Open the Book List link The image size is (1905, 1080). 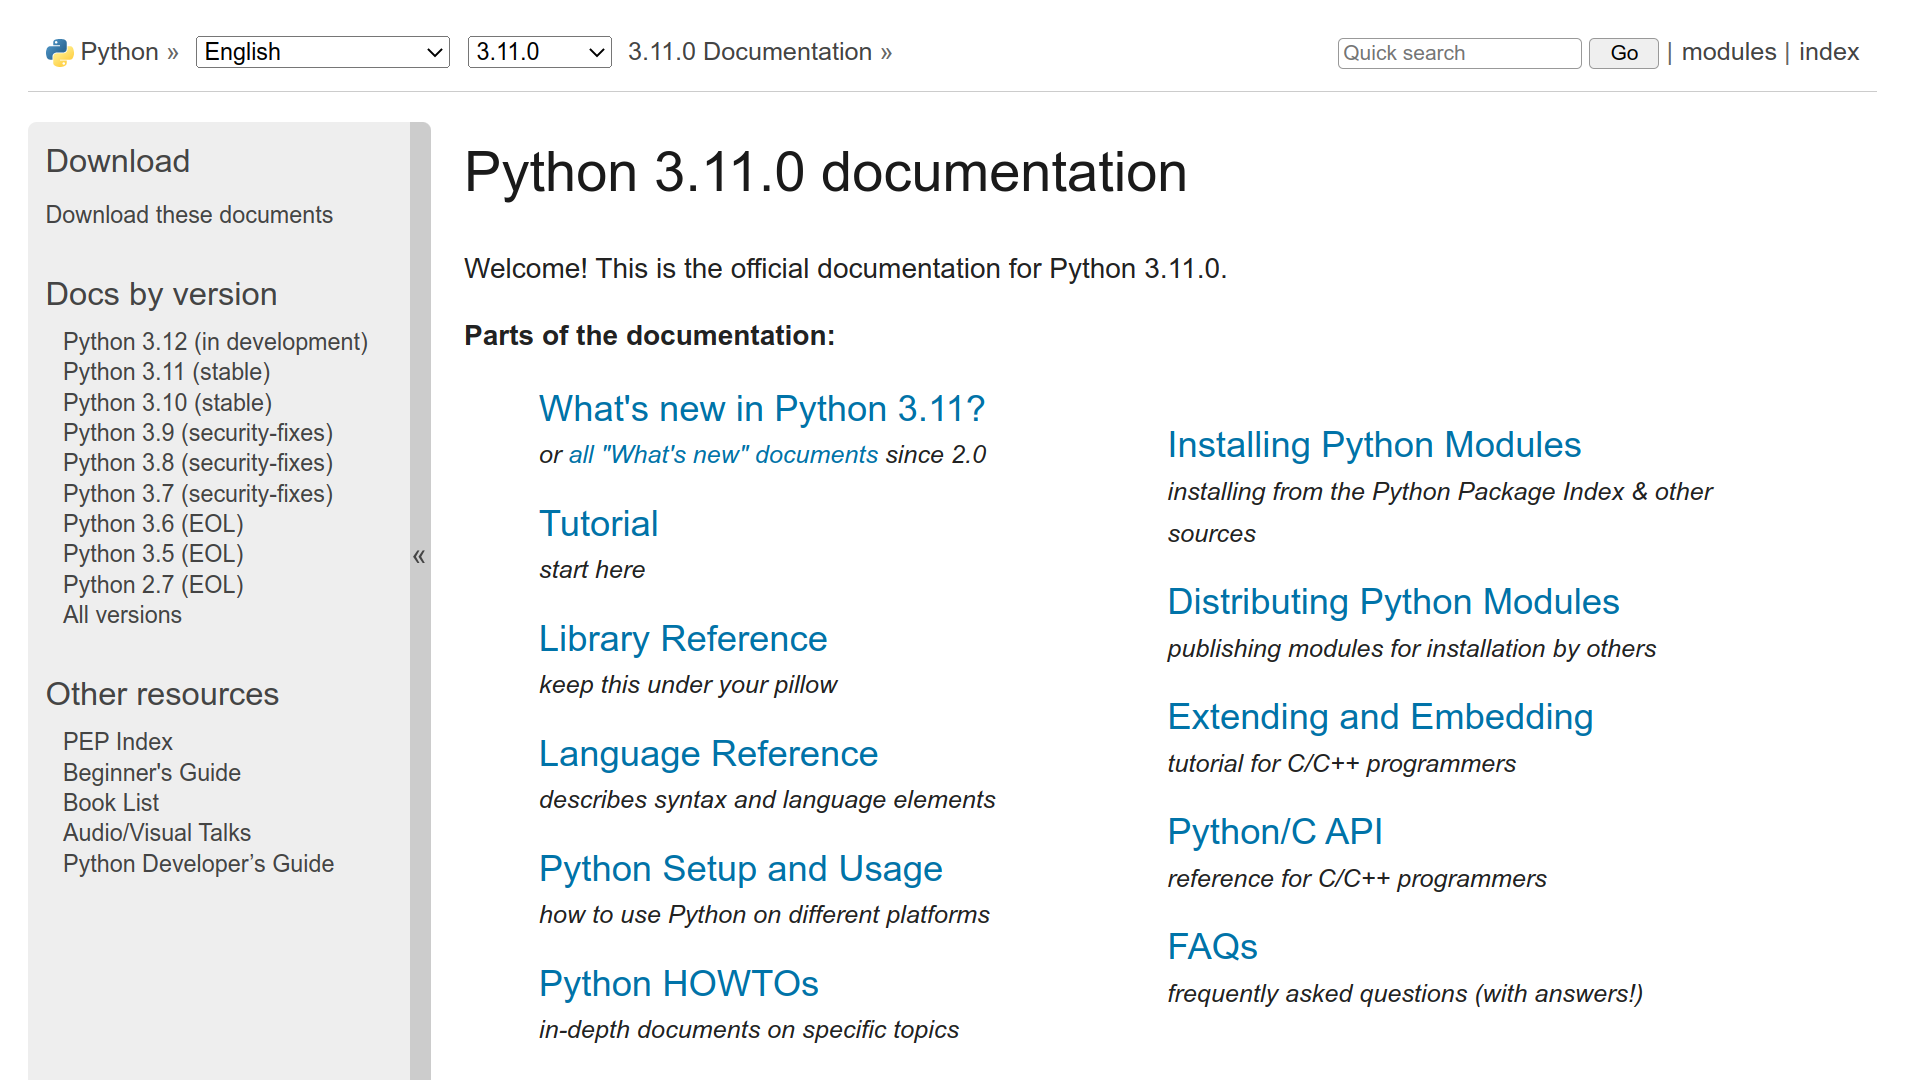(x=111, y=803)
